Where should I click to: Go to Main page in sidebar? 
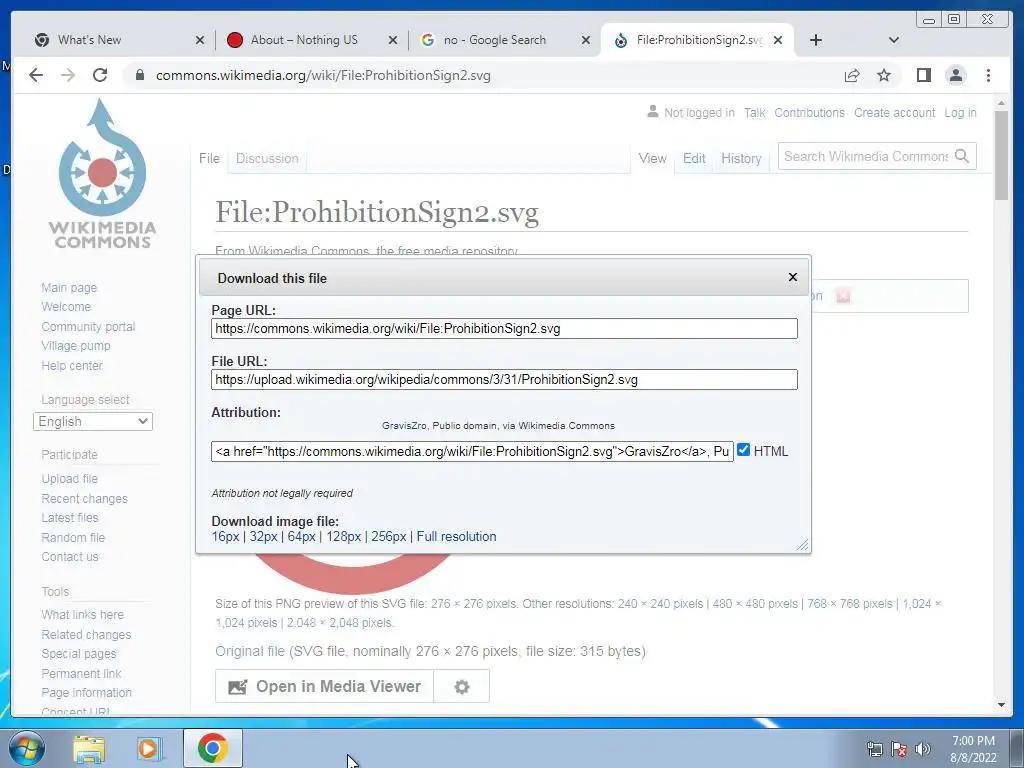click(x=69, y=287)
